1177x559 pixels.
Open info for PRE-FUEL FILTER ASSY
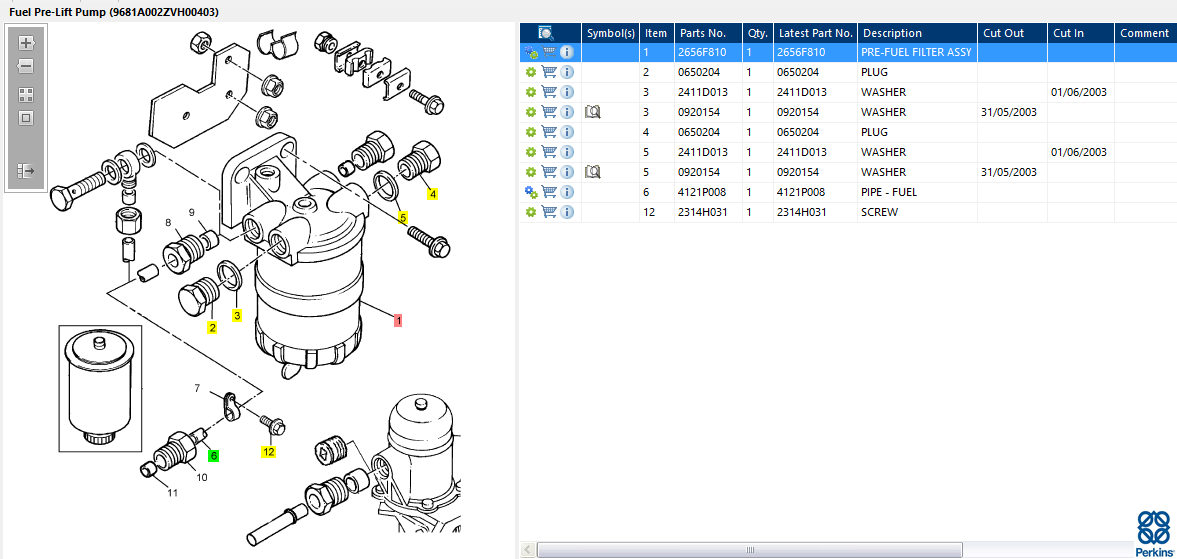567,52
